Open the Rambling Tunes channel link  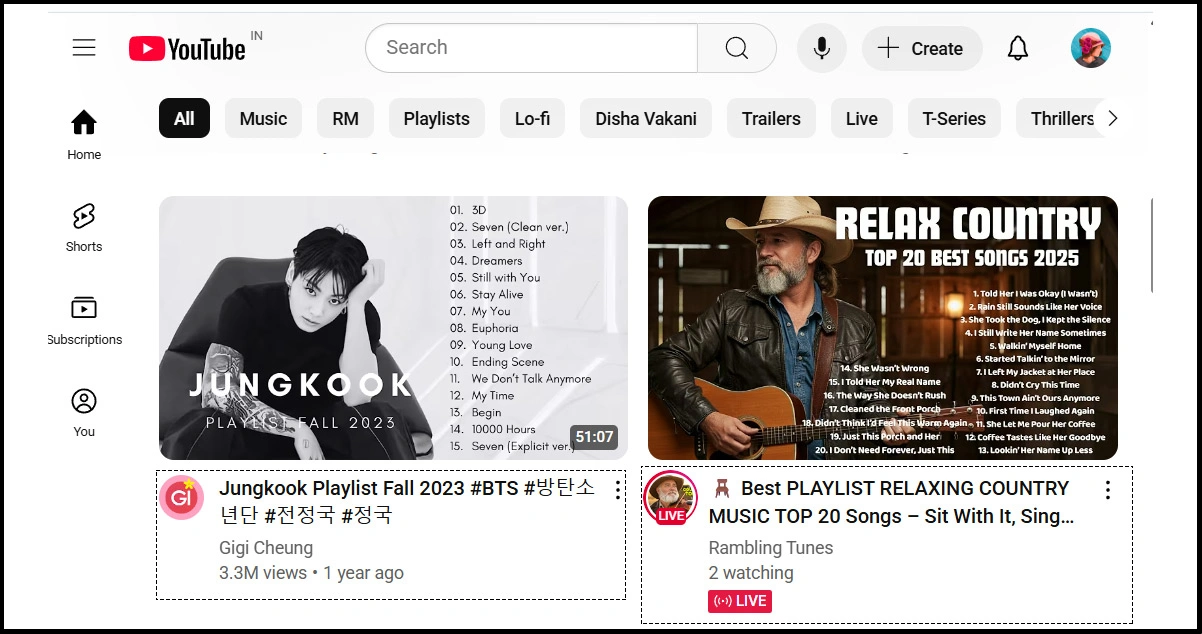770,547
